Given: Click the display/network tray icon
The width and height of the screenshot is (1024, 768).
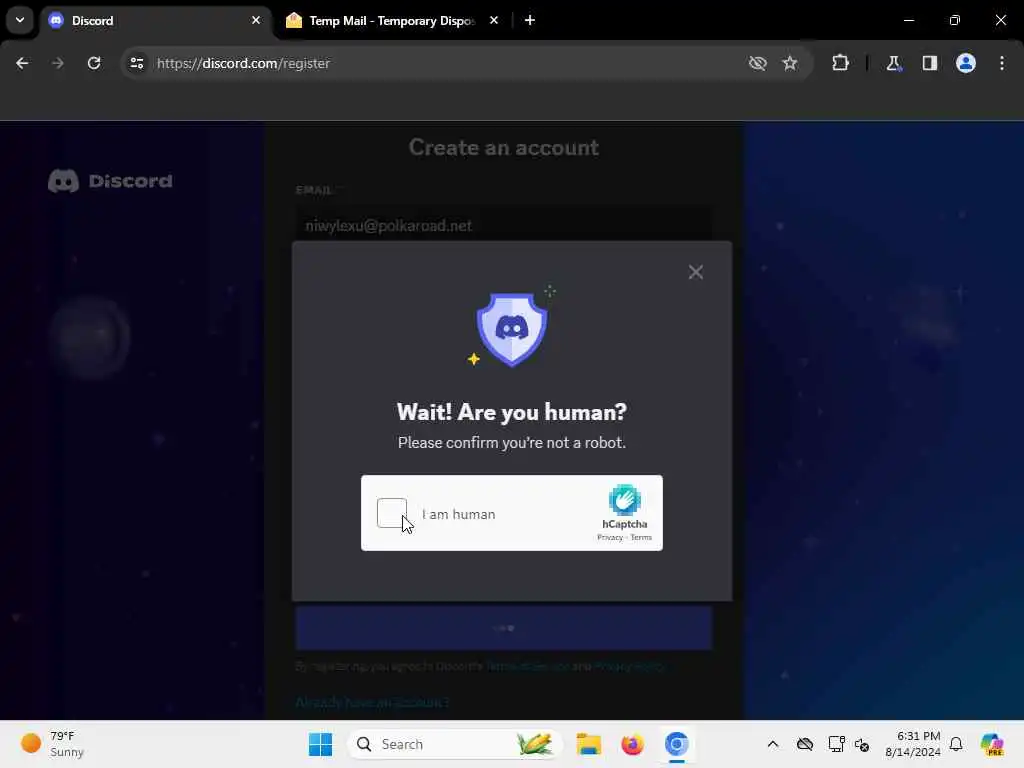Looking at the screenshot, I should [x=837, y=744].
